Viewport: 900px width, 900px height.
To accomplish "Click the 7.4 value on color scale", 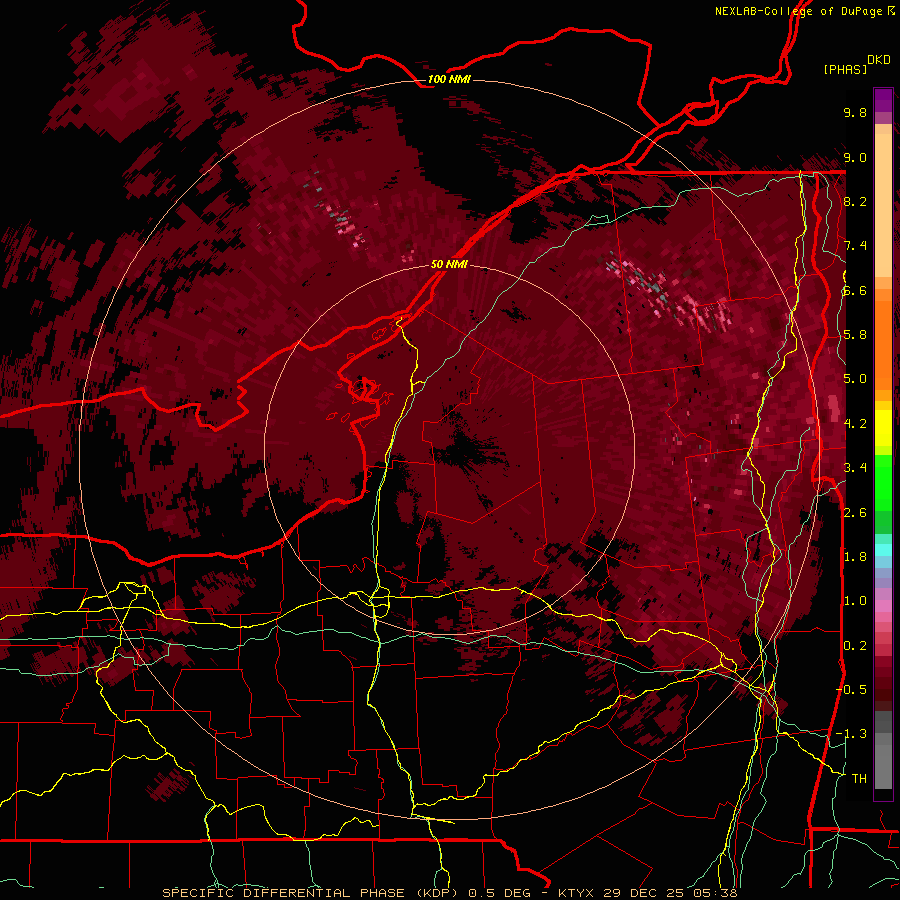I will (855, 246).
